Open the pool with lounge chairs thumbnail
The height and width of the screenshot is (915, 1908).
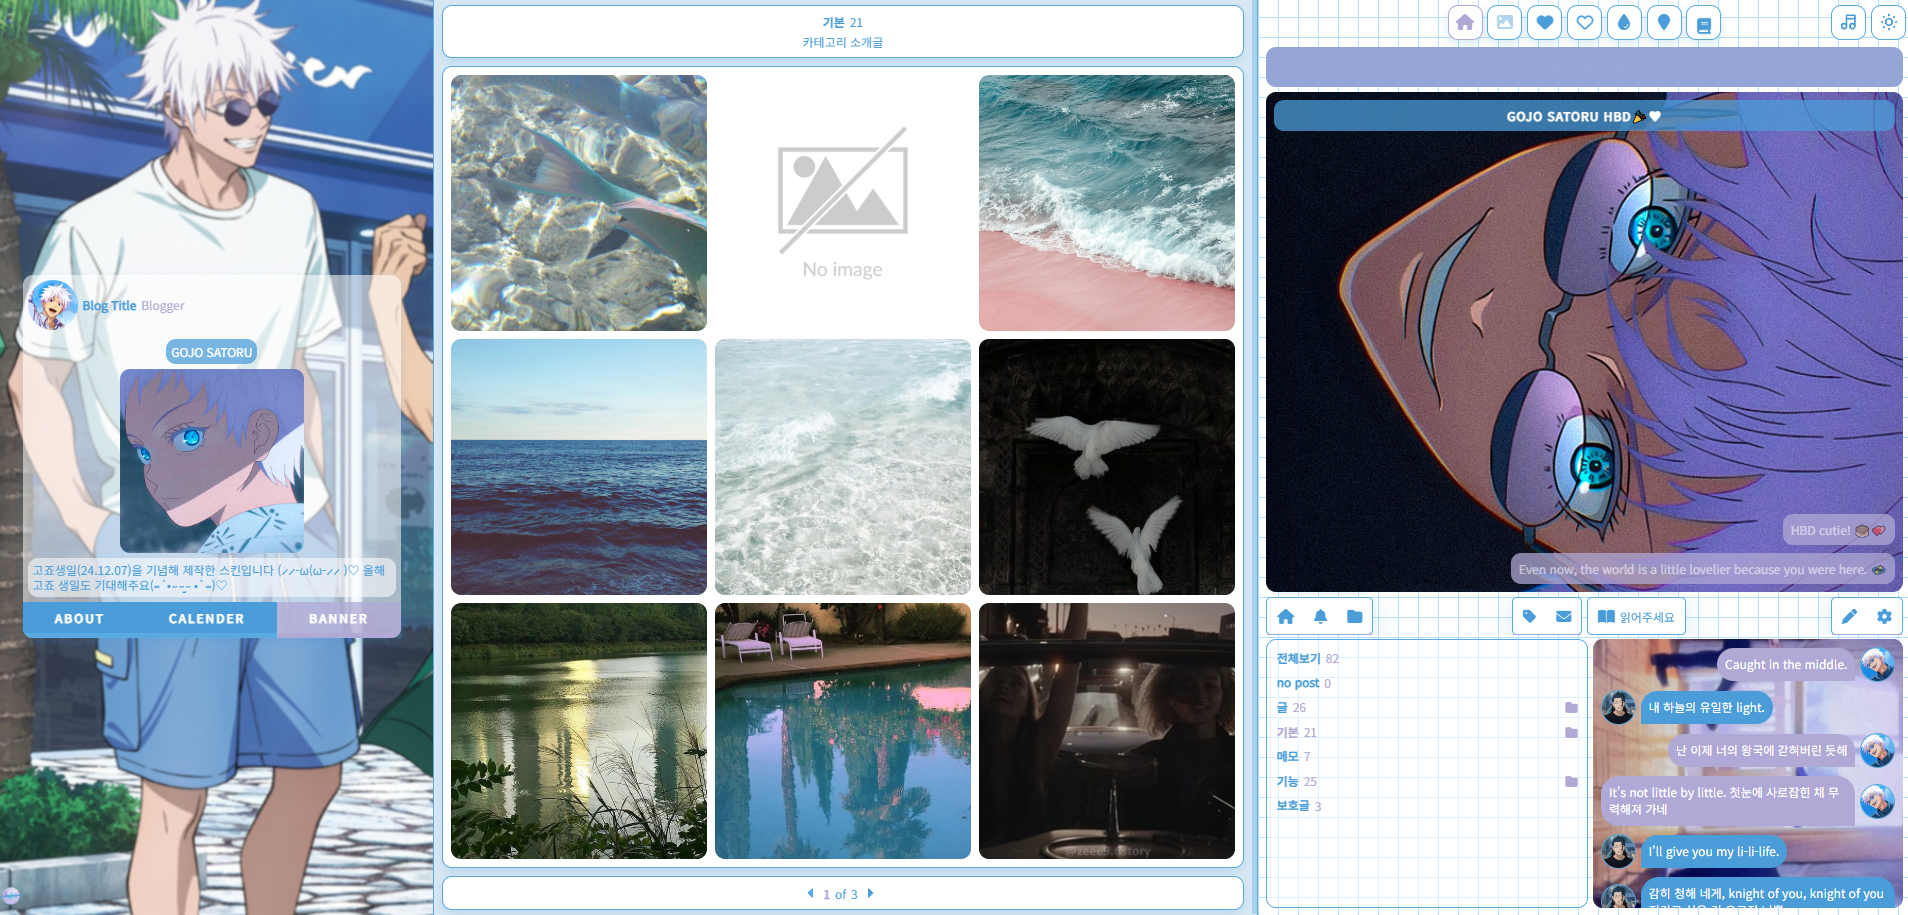tap(843, 731)
